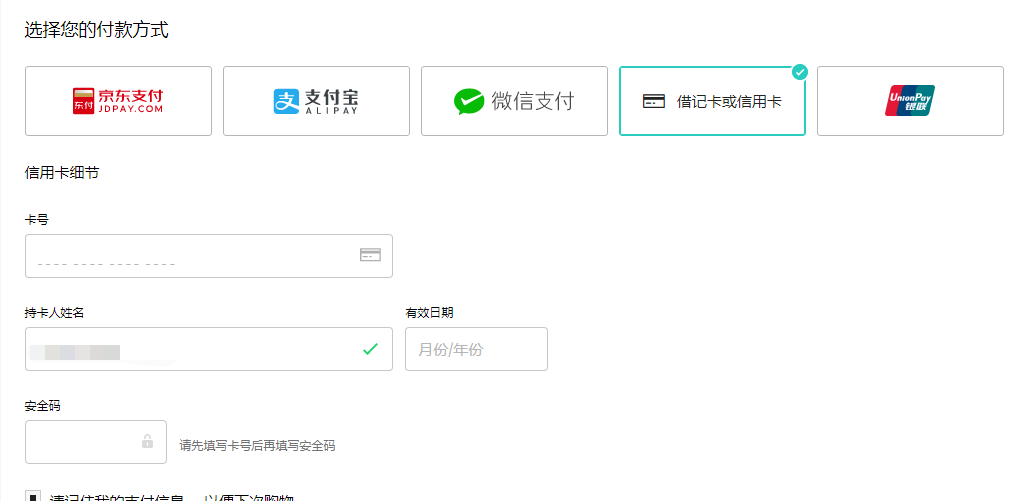1010x501 pixels.
Task: Click the teal checkmark badge on selected option
Action: point(799,72)
